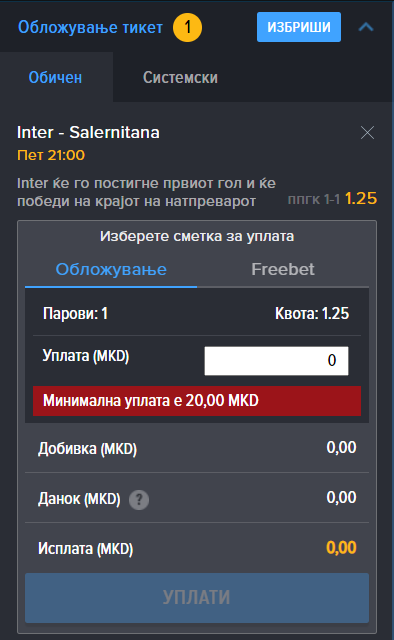The height and width of the screenshot is (640, 394).
Task: Click the Обложување тикет header title
Action: pyautogui.click(x=90, y=27)
